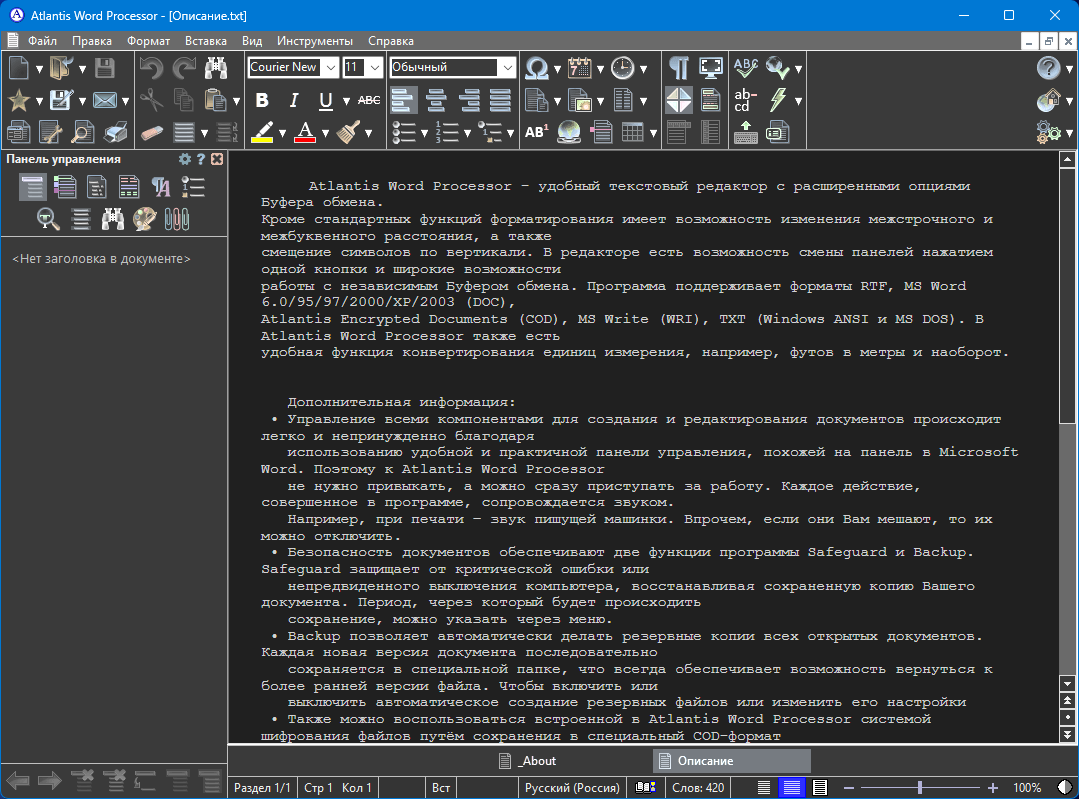The image size is (1079, 799).
Task: Toggle Italic formatting
Action: pos(294,100)
